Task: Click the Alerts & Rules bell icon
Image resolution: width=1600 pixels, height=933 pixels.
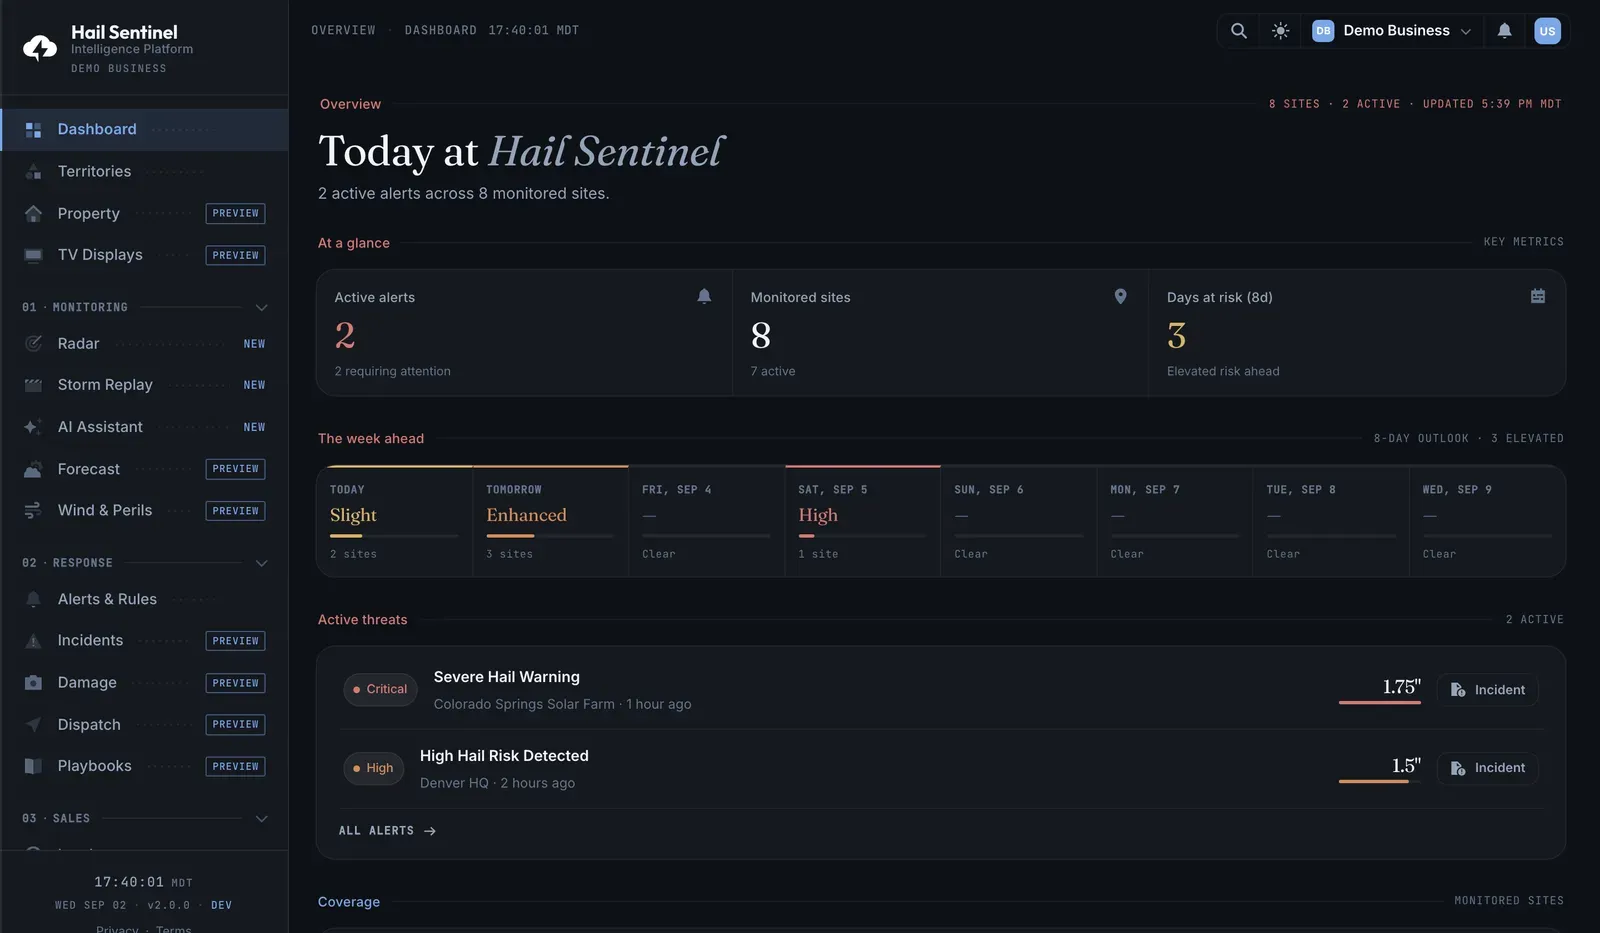Action: coord(33,599)
